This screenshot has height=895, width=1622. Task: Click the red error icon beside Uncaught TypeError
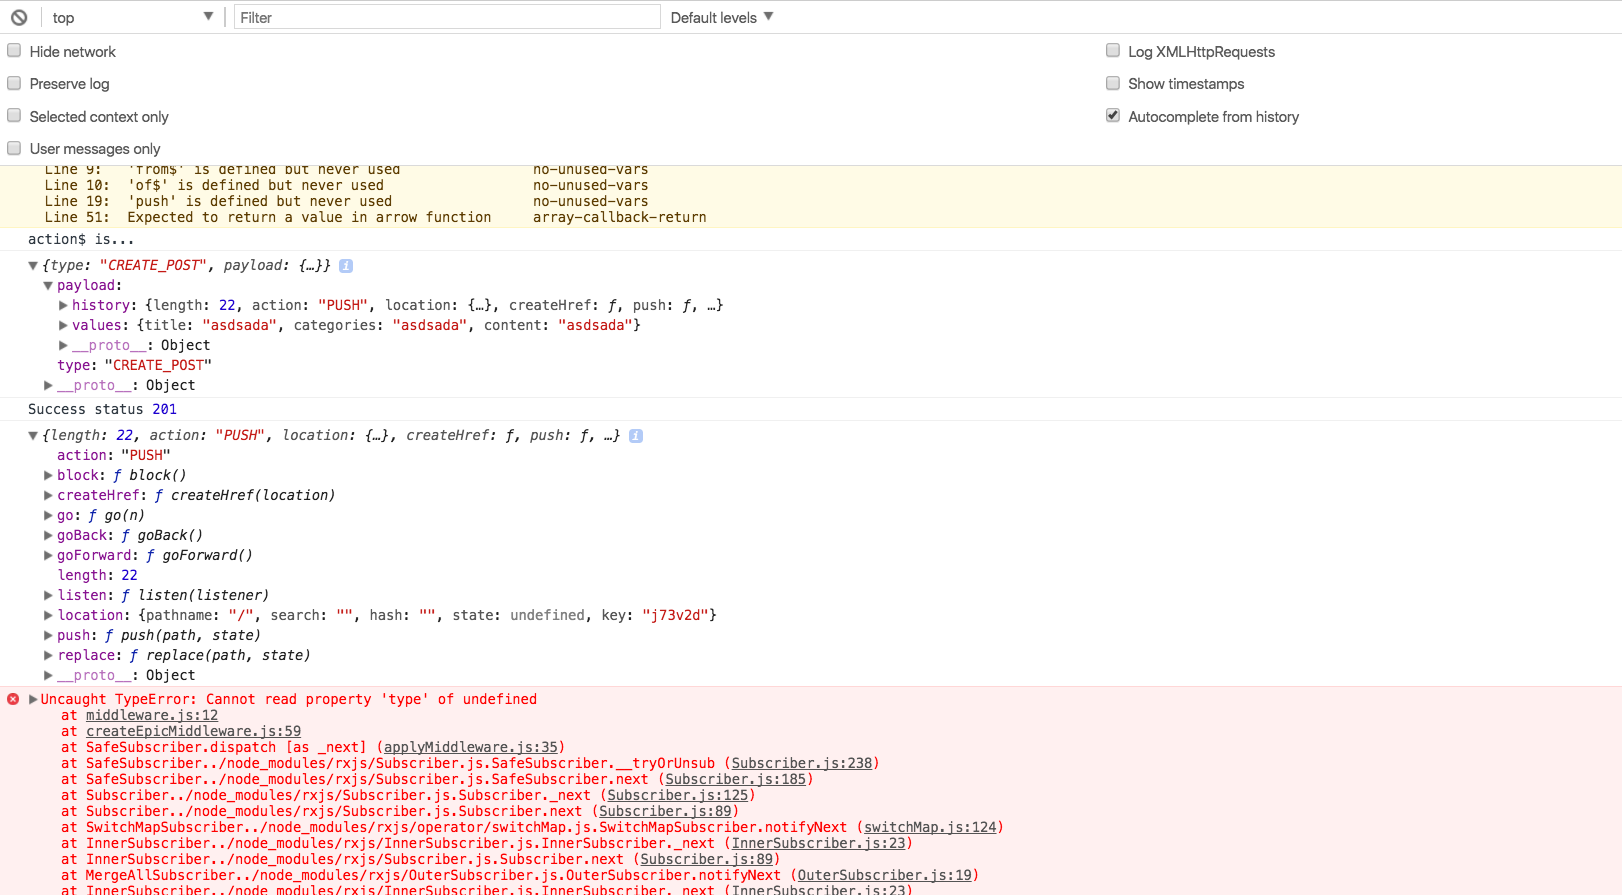coord(13,699)
